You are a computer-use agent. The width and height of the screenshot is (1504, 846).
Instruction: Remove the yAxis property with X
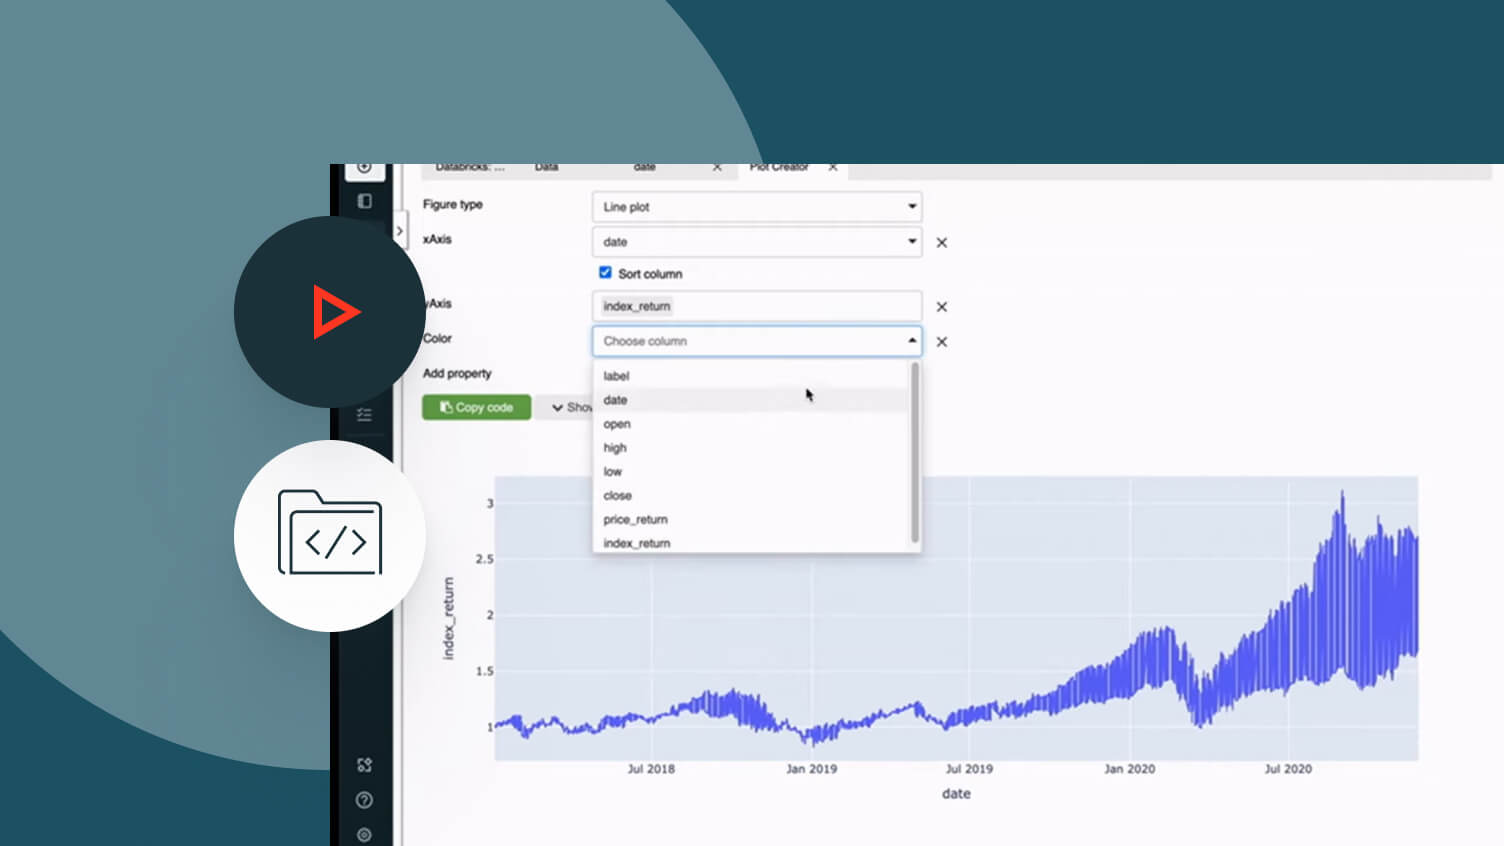tap(941, 307)
